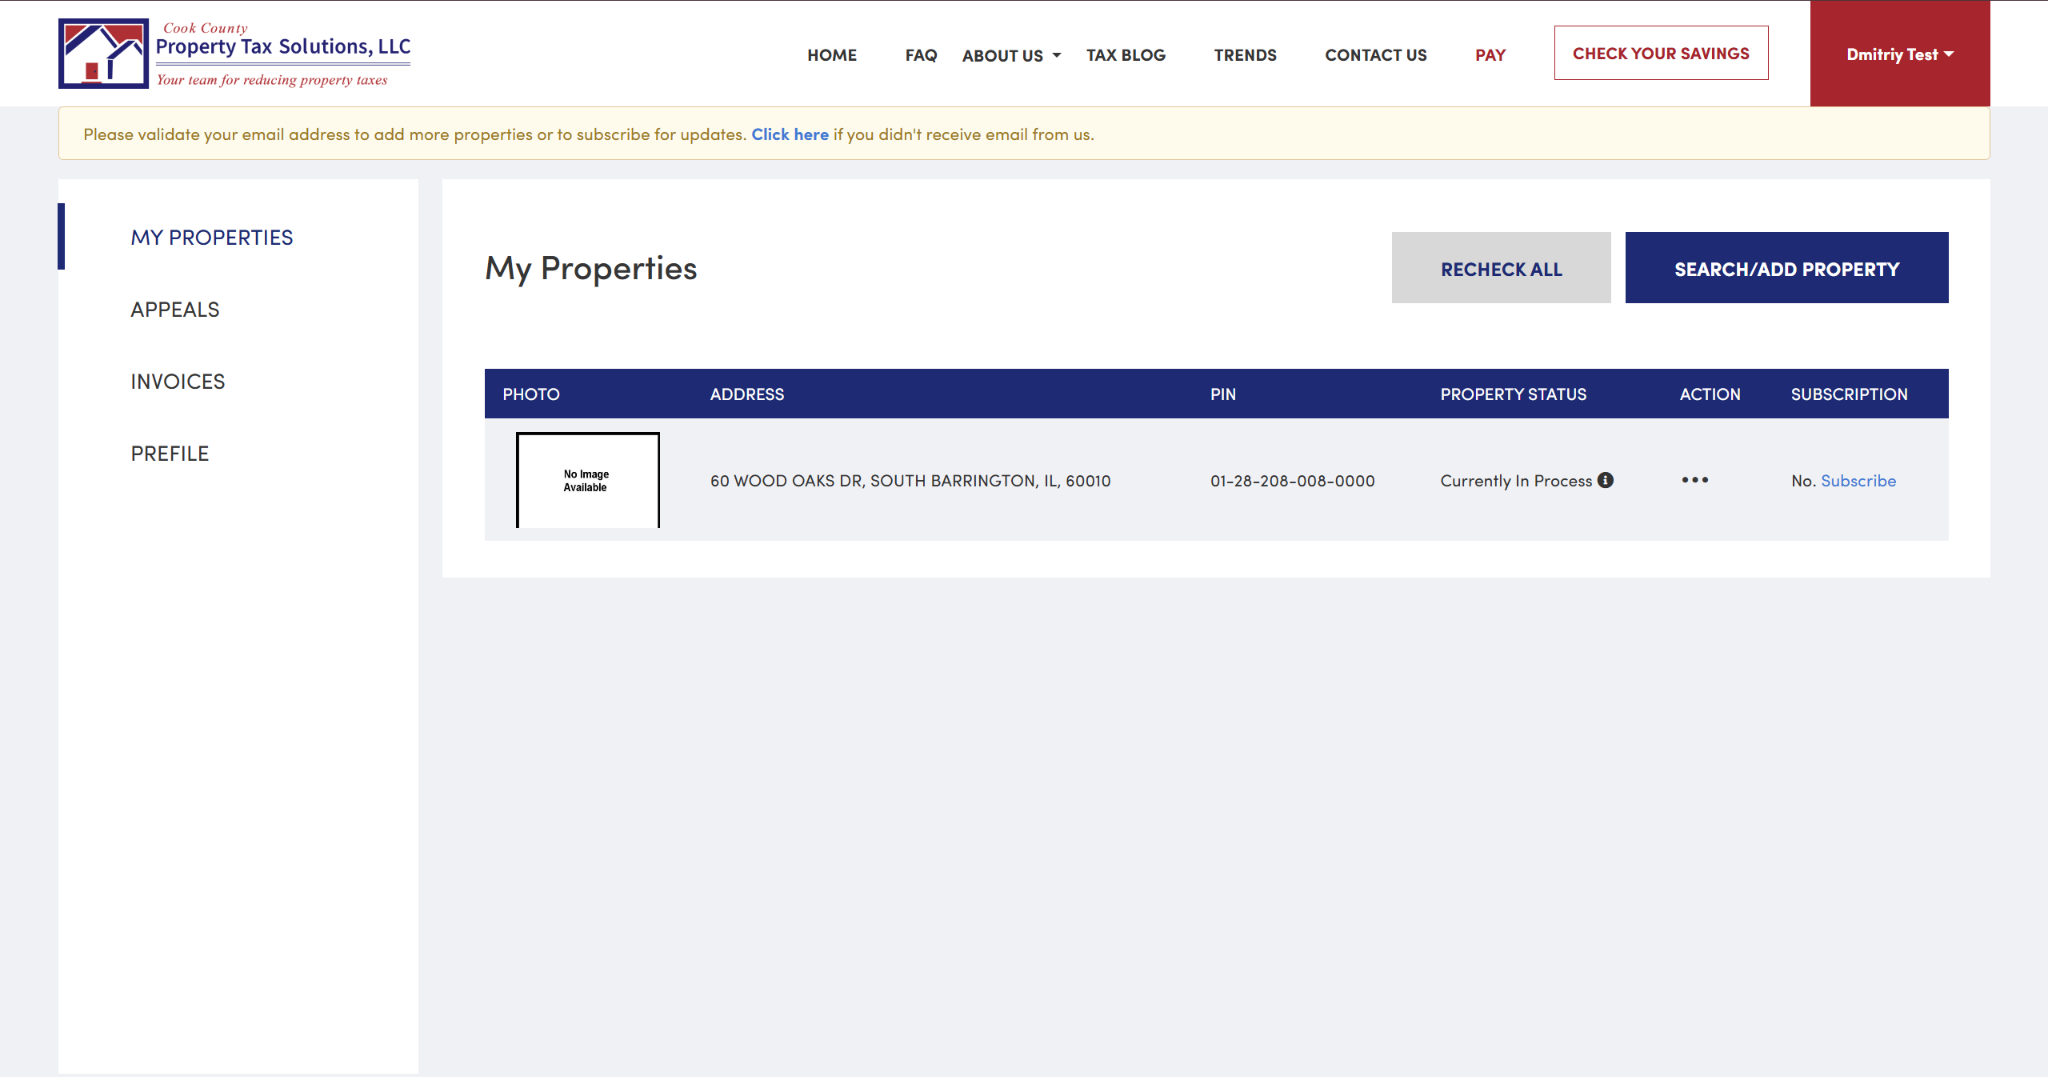Image resolution: width=2048 pixels, height=1077 pixels.
Task: Select MY PROPERTIES in the sidebar
Action: click(212, 237)
